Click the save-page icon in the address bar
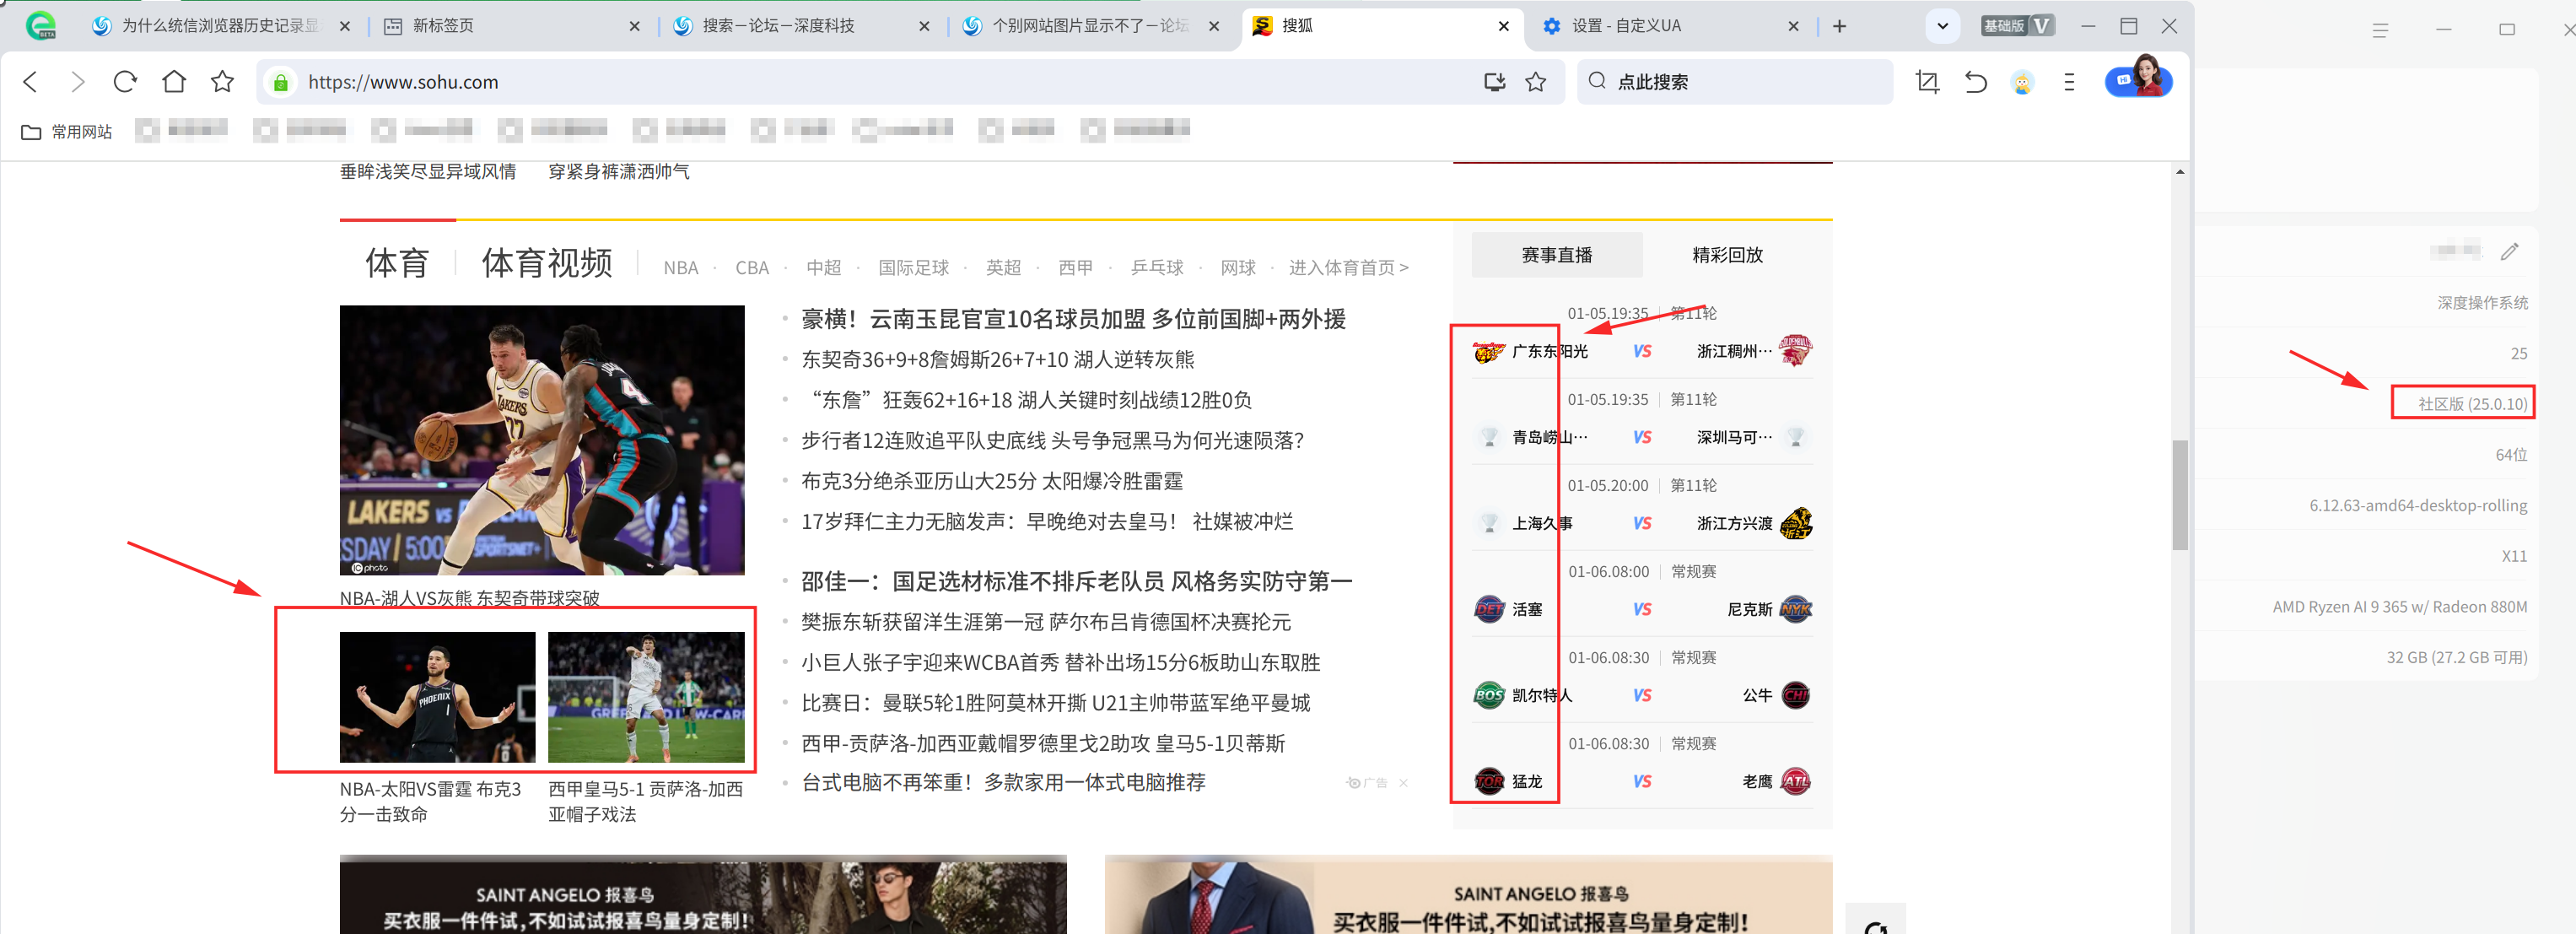Screen dimensions: 2576x934 [x=1494, y=82]
